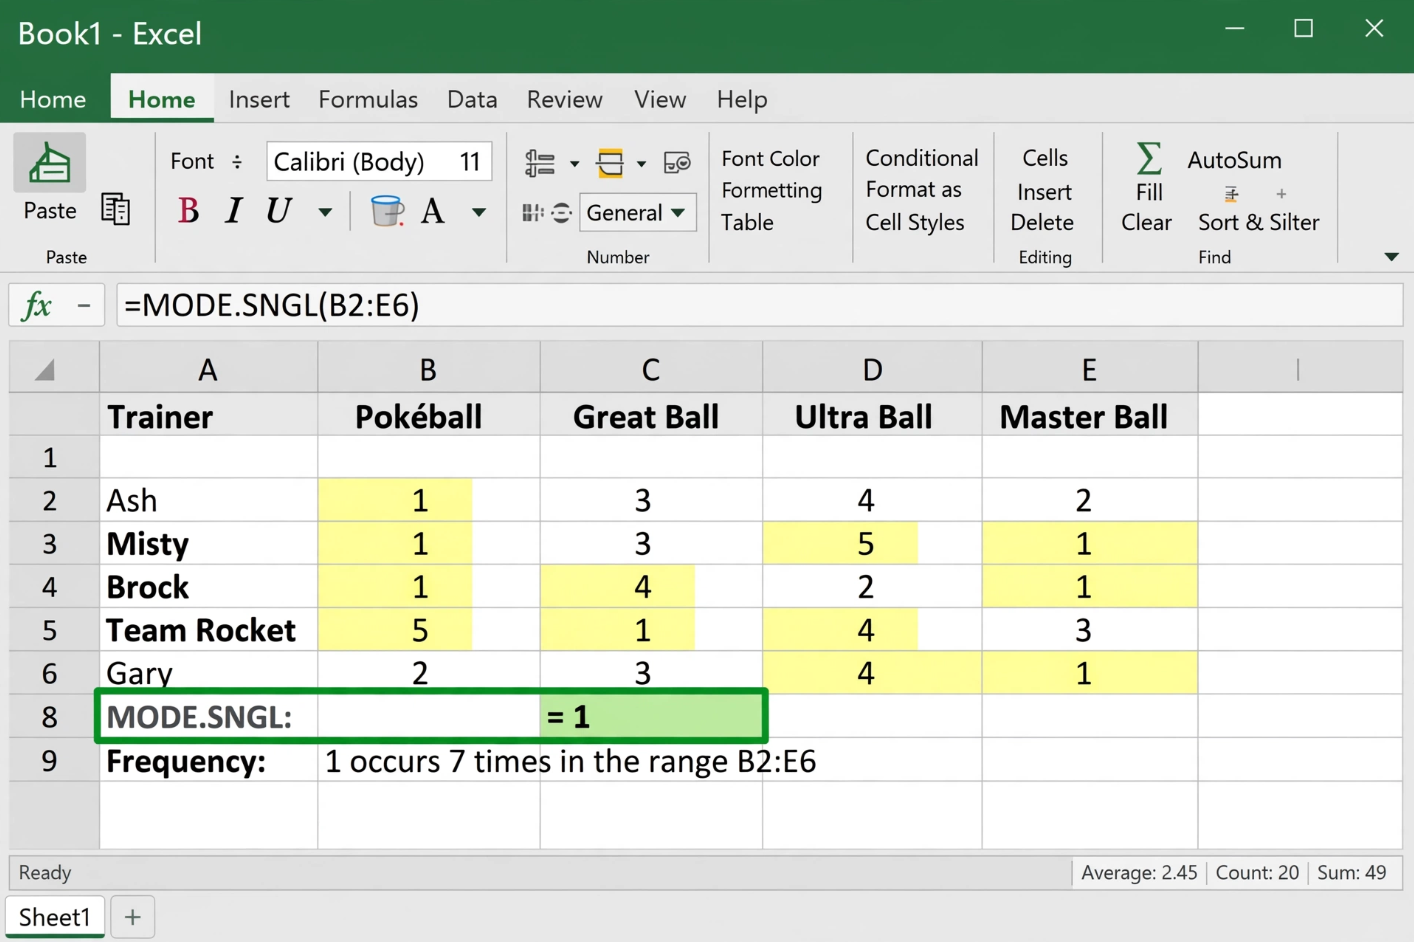Click the dash button beside the fx icon
Viewport: 1414px width, 942px height.
[84, 305]
